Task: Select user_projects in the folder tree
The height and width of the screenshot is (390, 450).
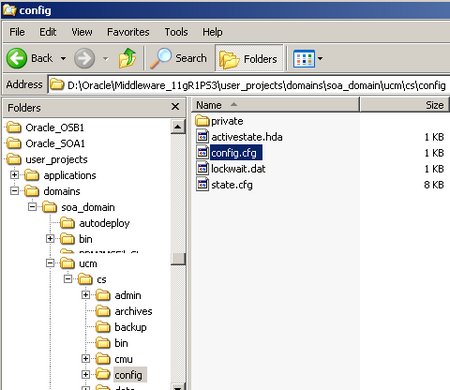Action: [x=56, y=160]
